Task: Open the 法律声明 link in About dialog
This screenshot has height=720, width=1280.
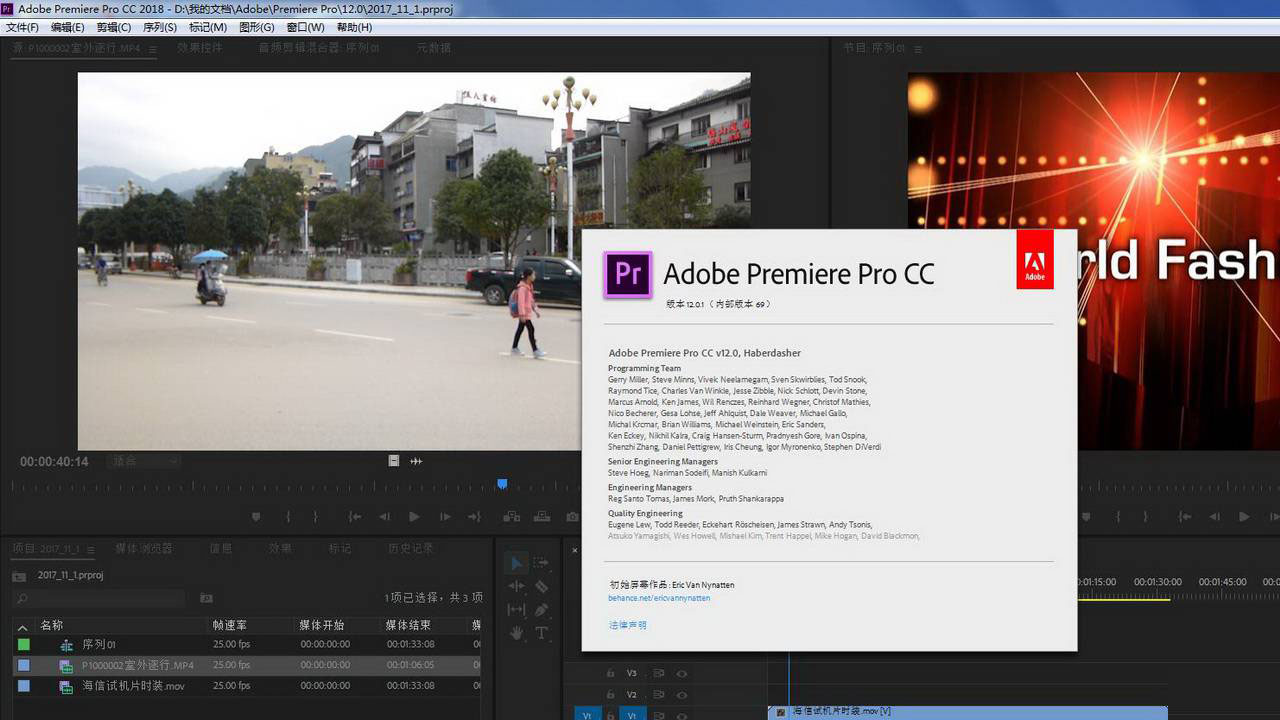Action: pos(628,625)
